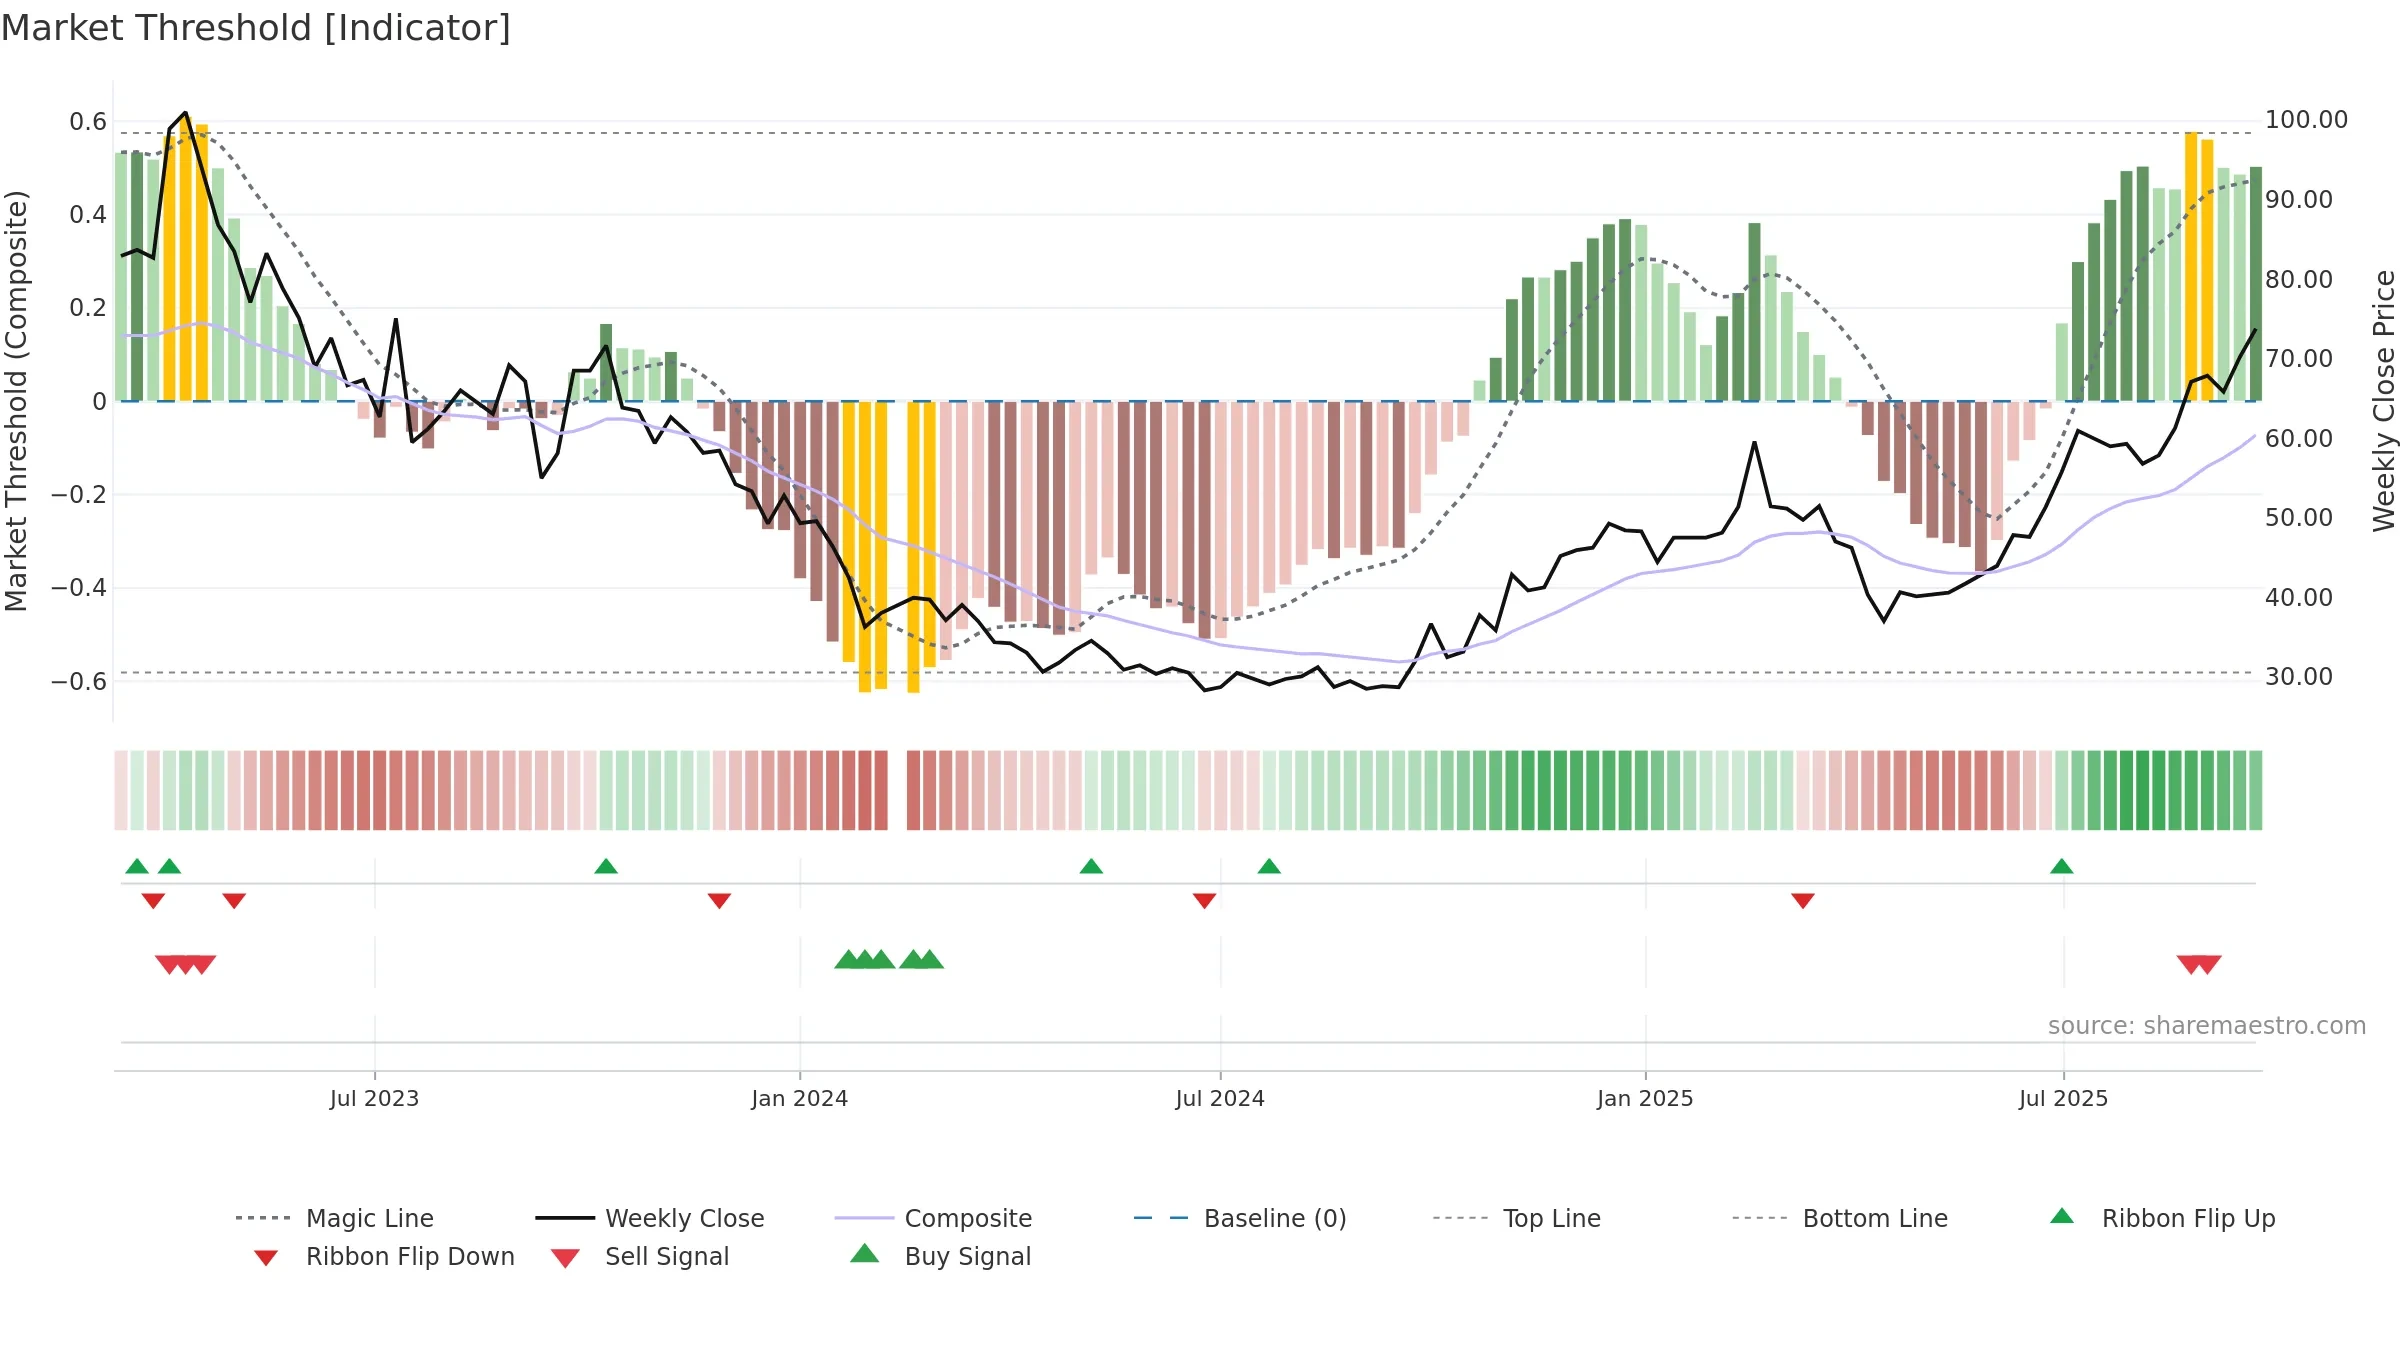
Task: Click the ribbon flip down marker before Jan 2024
Action: pyautogui.click(x=719, y=901)
